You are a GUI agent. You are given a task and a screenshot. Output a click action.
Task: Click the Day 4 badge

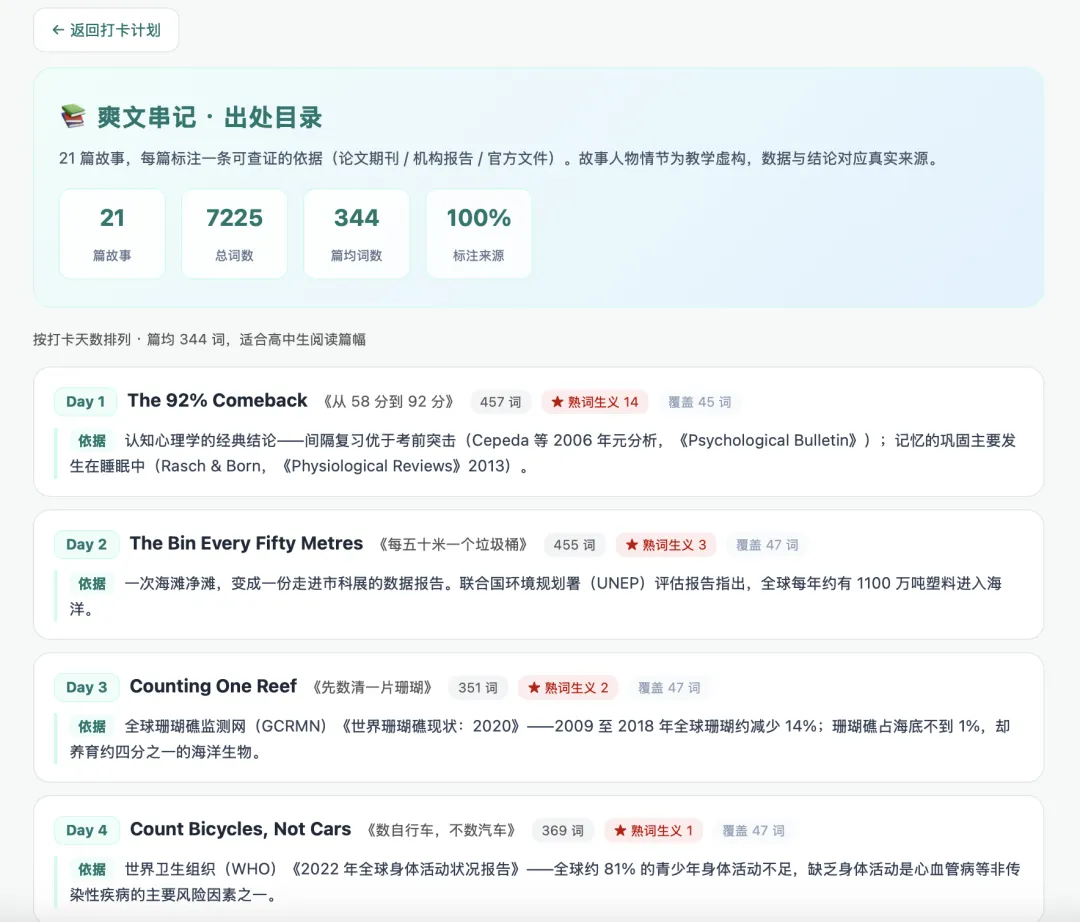[87, 830]
